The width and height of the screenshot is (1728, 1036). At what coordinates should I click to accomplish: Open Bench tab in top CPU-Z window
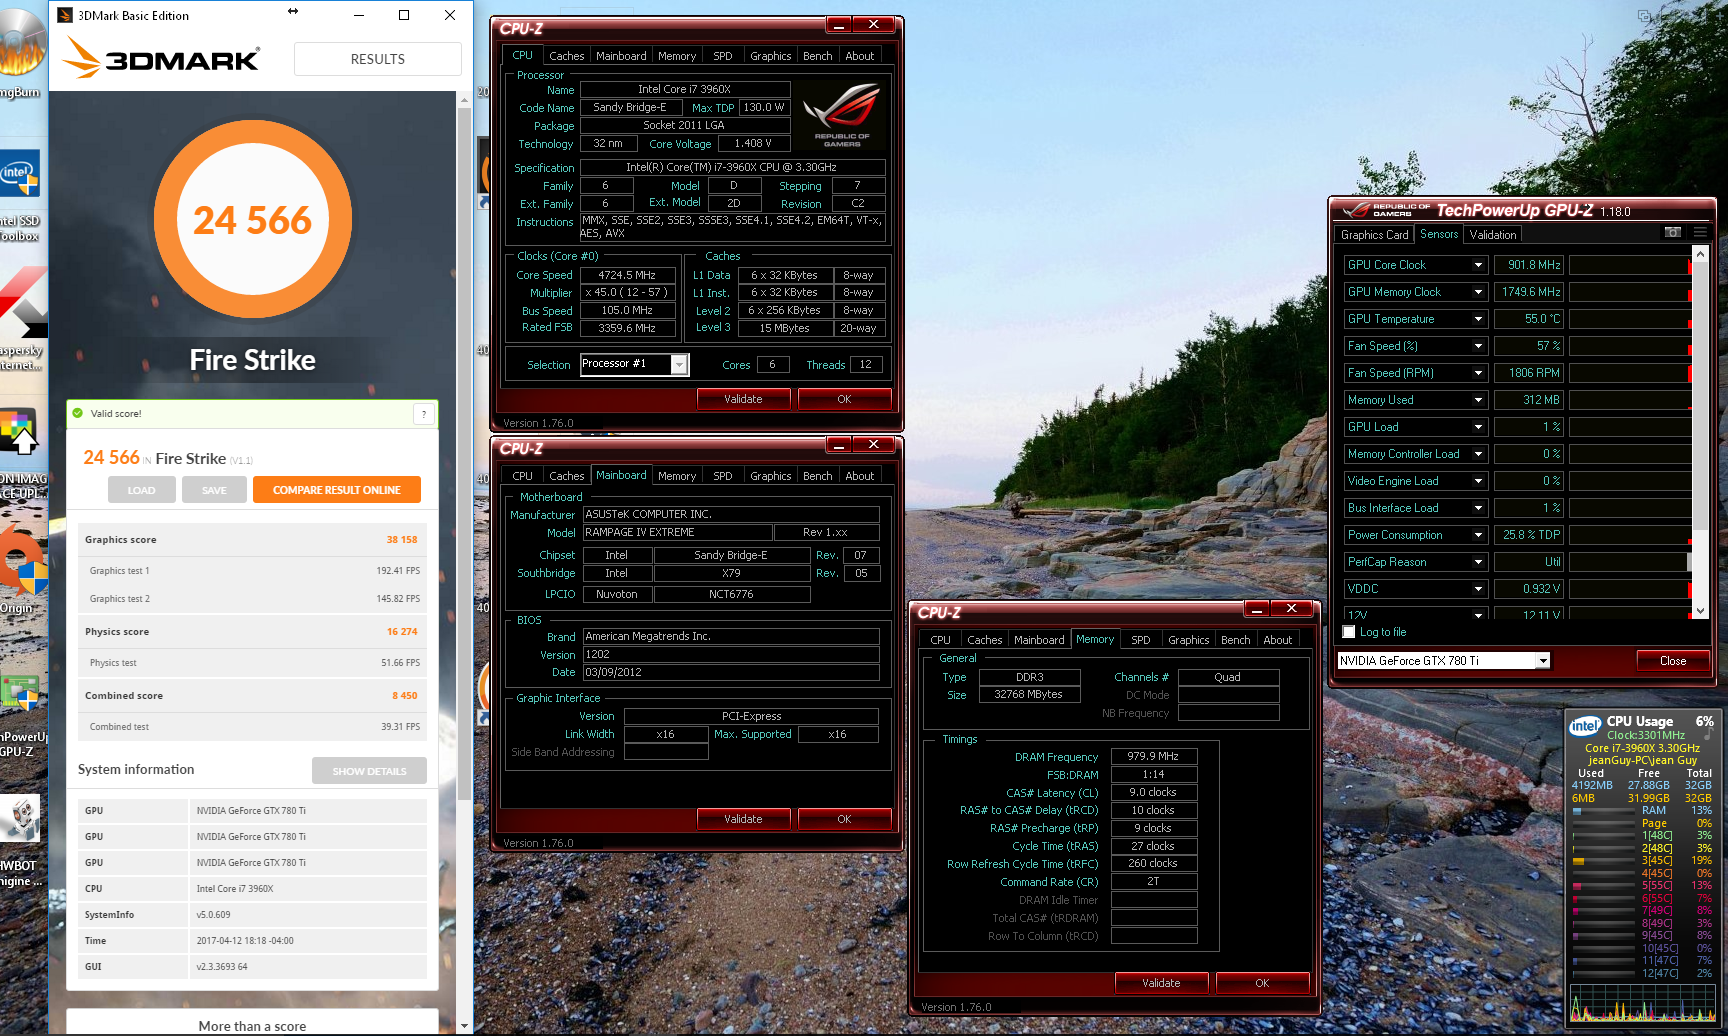point(817,56)
